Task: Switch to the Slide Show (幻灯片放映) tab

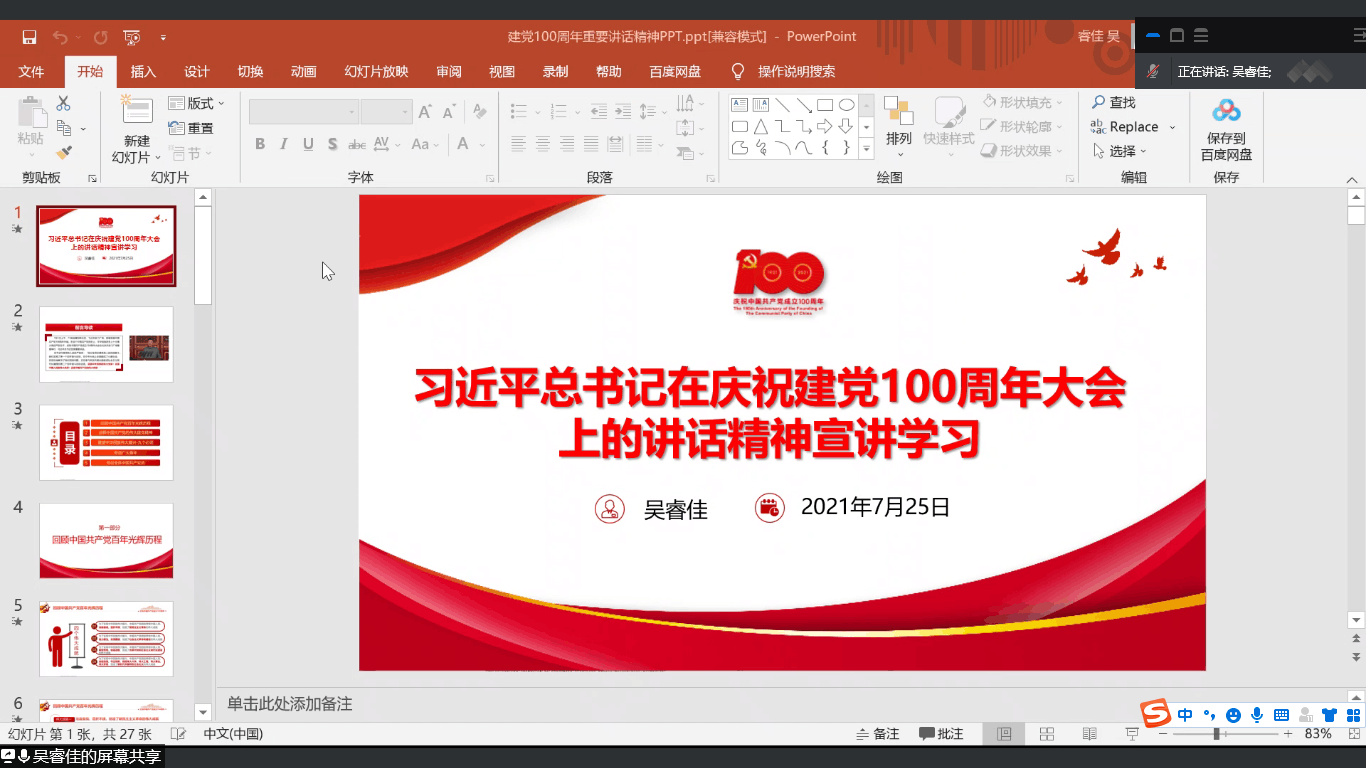Action: pos(376,71)
